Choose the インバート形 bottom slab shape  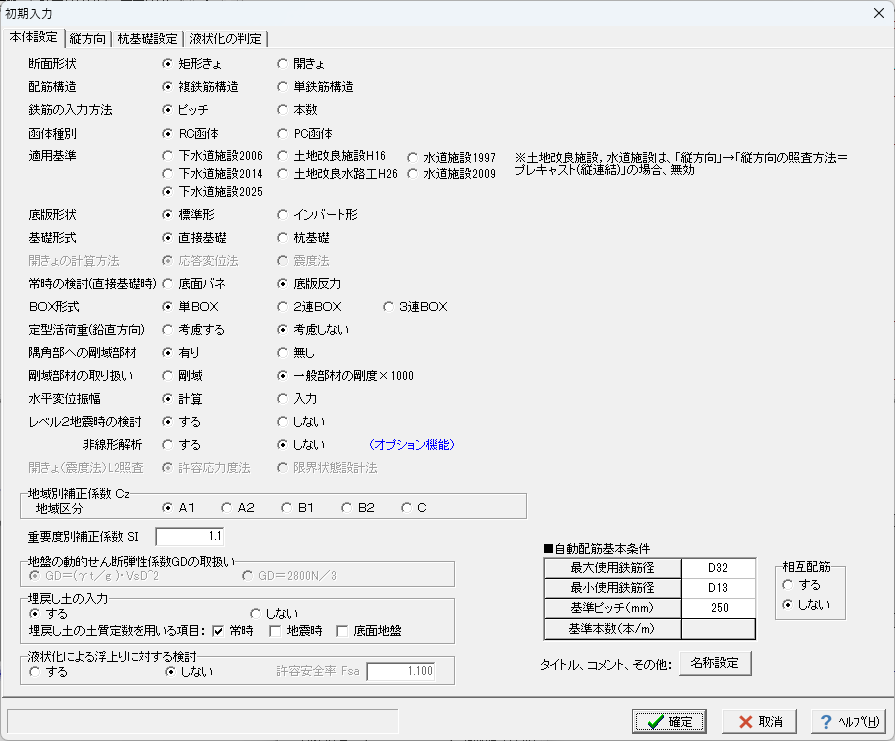(284, 214)
